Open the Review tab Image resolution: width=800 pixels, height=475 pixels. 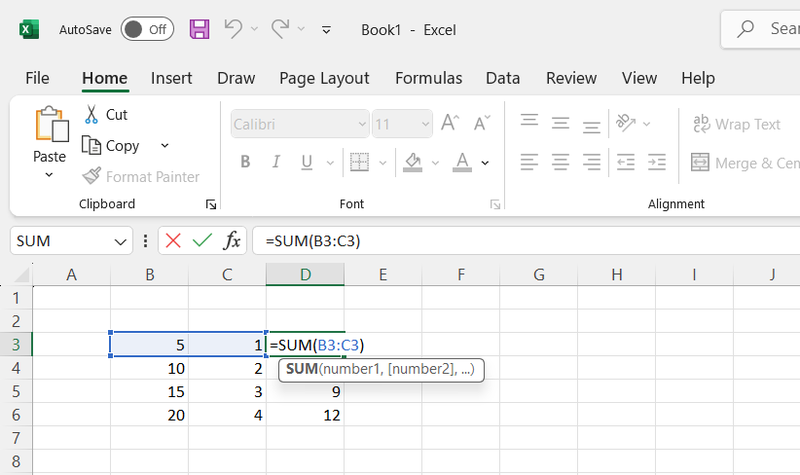571,78
